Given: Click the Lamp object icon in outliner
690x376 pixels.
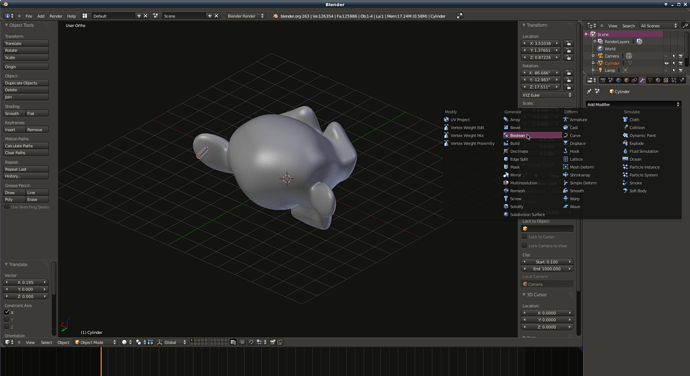Looking at the screenshot, I should click(600, 70).
